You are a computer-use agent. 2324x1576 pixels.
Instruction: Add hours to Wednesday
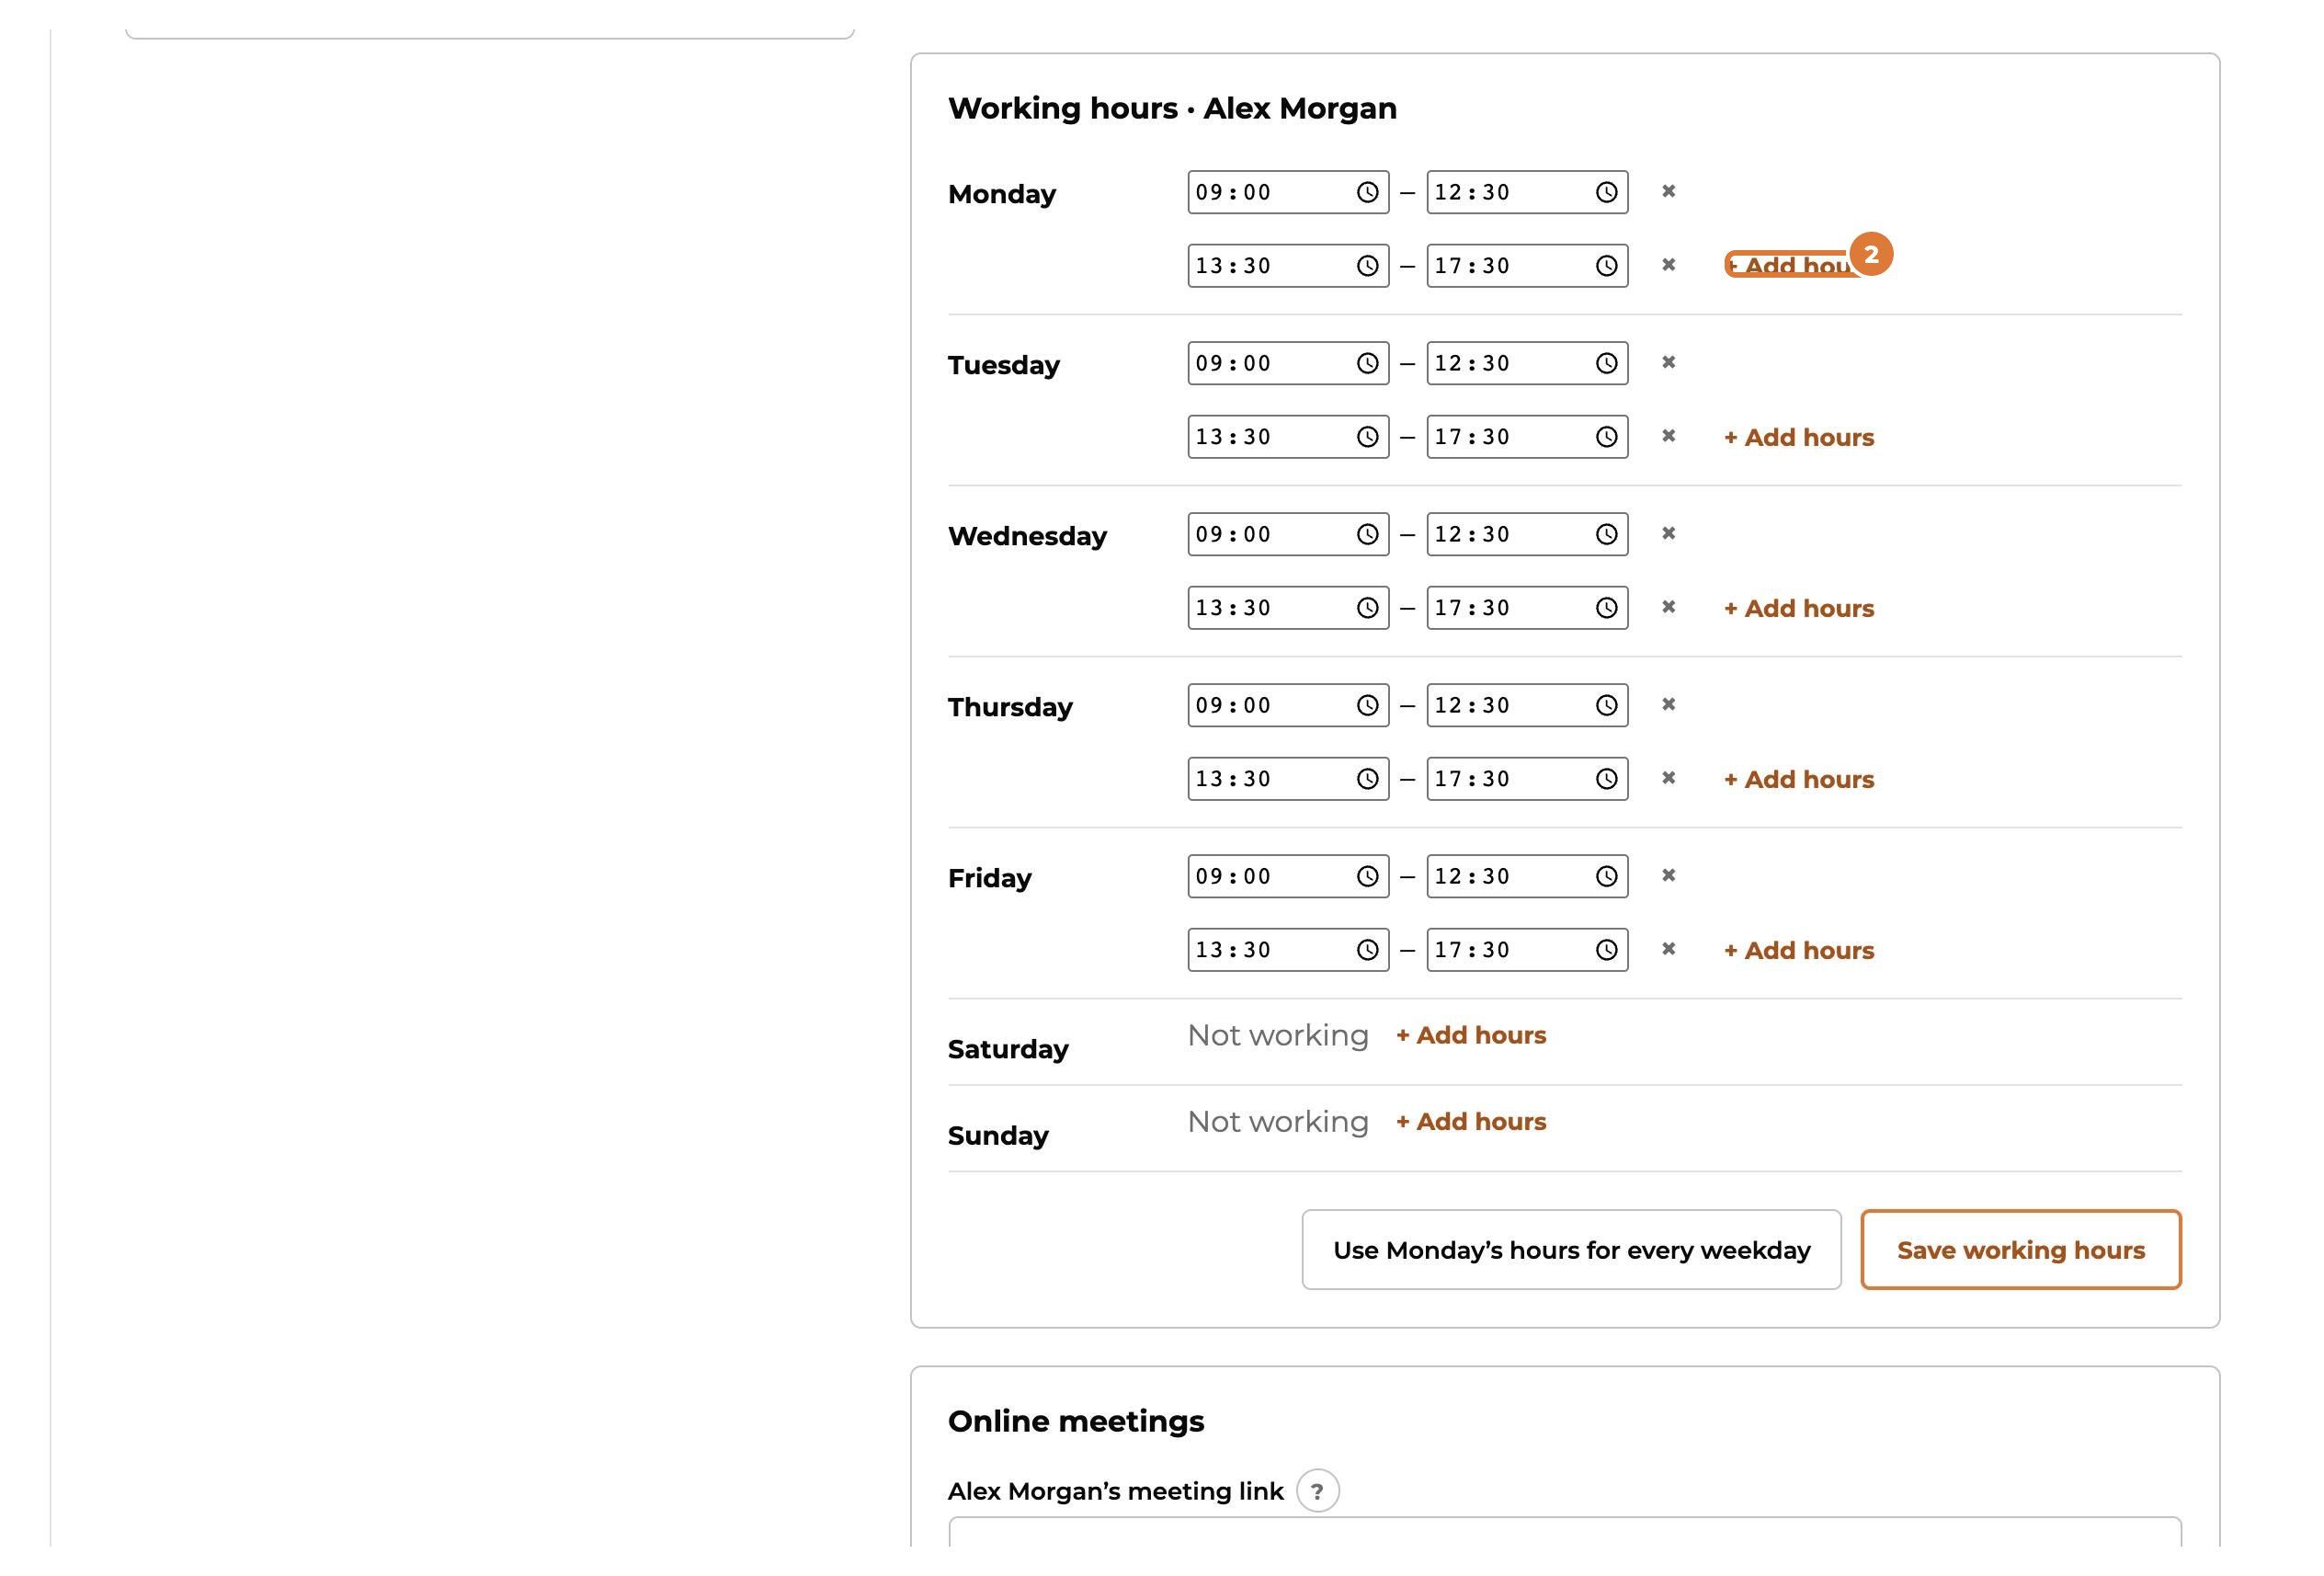point(1799,608)
